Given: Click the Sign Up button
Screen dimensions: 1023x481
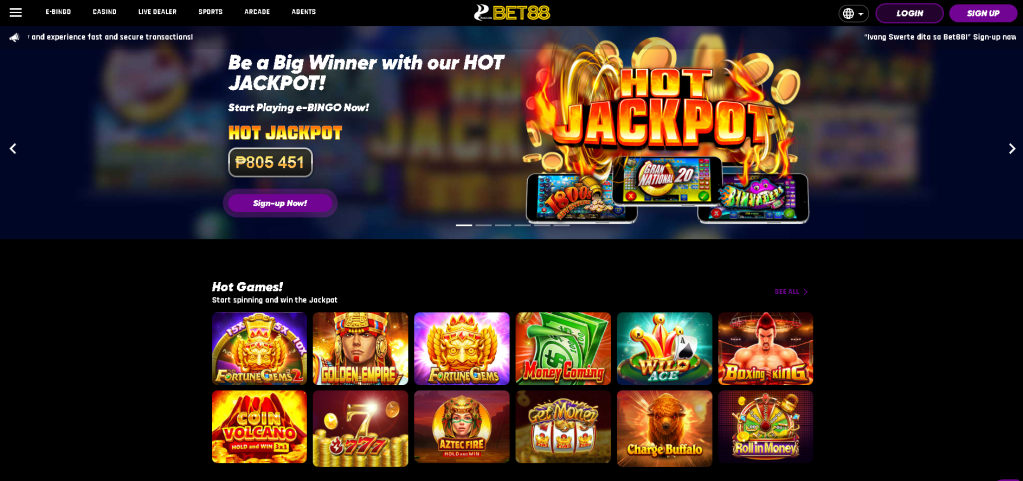Looking at the screenshot, I should click(x=983, y=13).
